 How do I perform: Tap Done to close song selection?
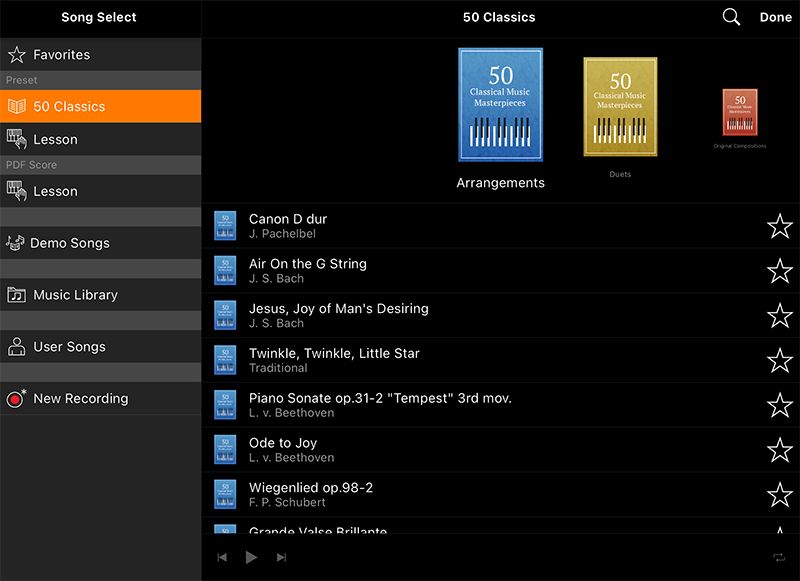tap(775, 17)
